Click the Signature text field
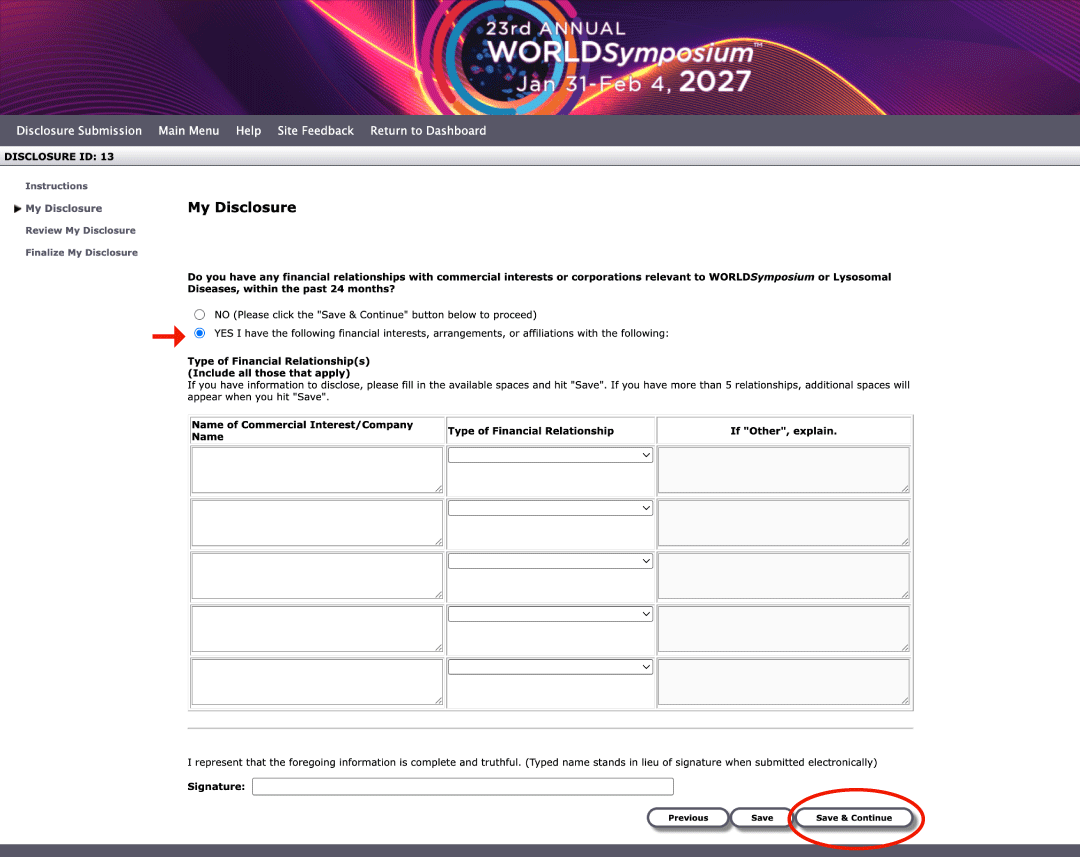The width and height of the screenshot is (1080, 857). coord(463,787)
